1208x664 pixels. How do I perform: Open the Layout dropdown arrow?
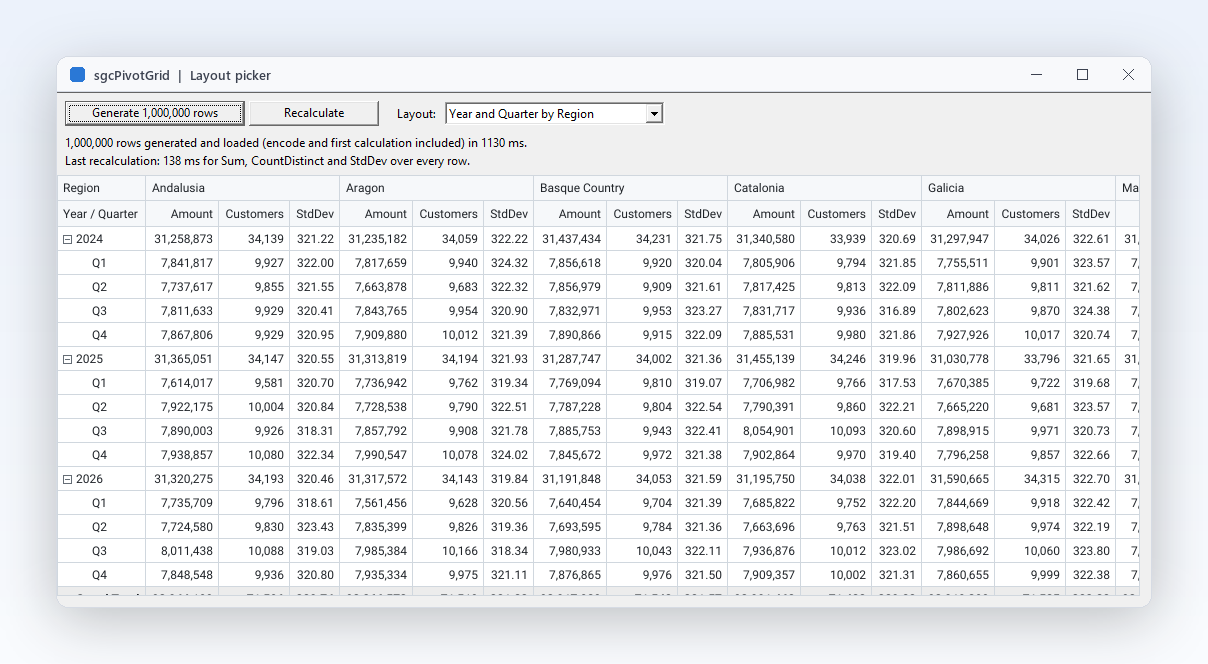(654, 114)
